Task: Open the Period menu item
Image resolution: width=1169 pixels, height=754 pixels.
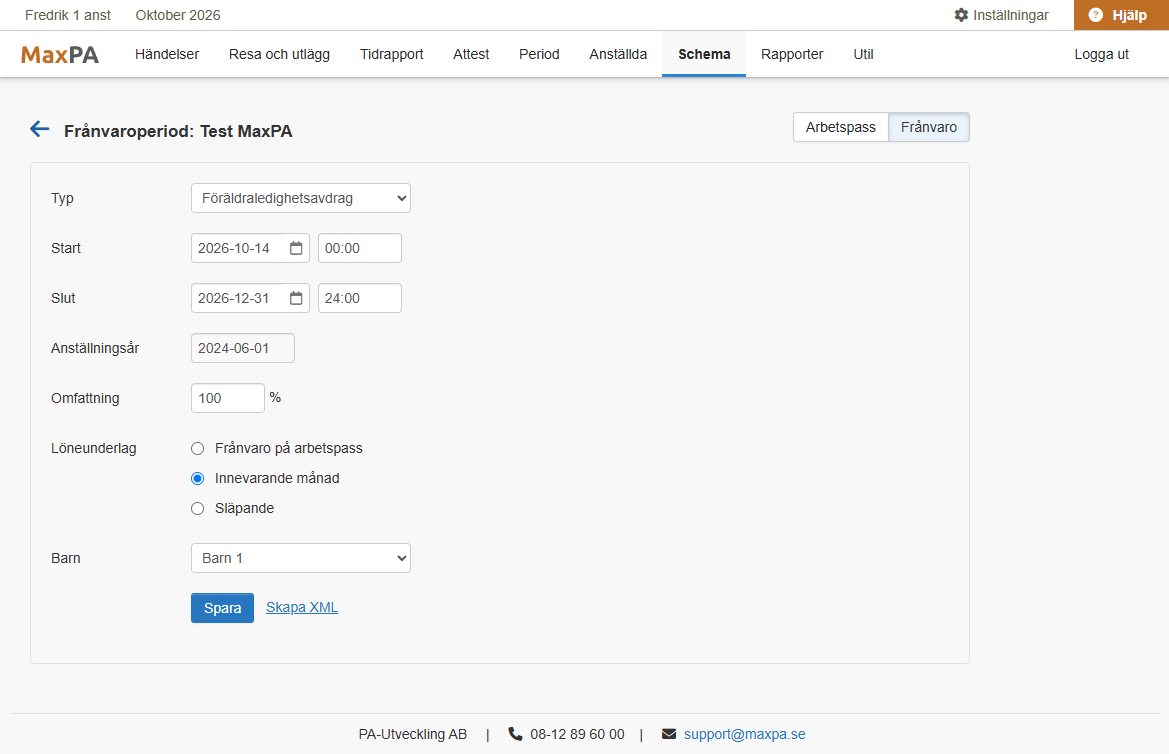Action: (x=539, y=54)
